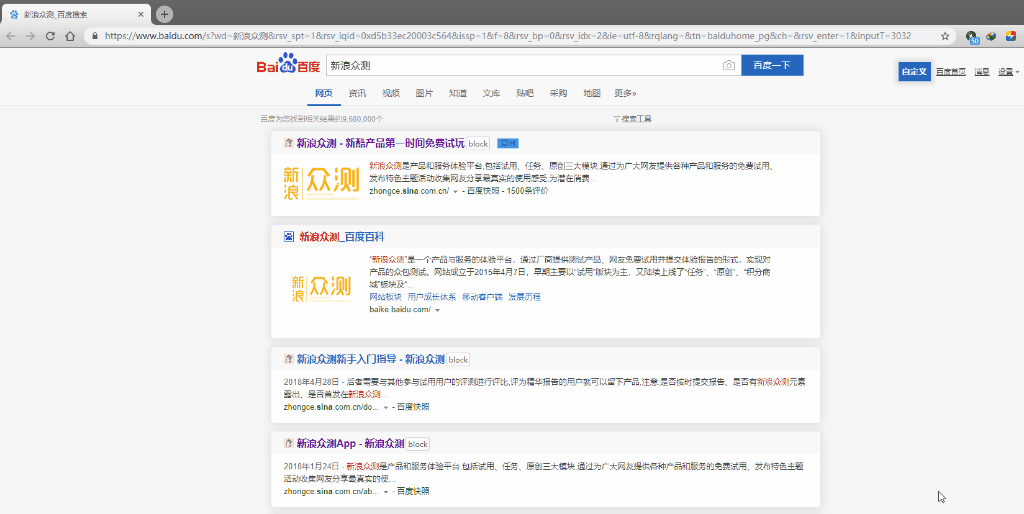Screen dimensions: 1024x514
Task: Open the 发展历程 sublink
Action: (x=524, y=297)
